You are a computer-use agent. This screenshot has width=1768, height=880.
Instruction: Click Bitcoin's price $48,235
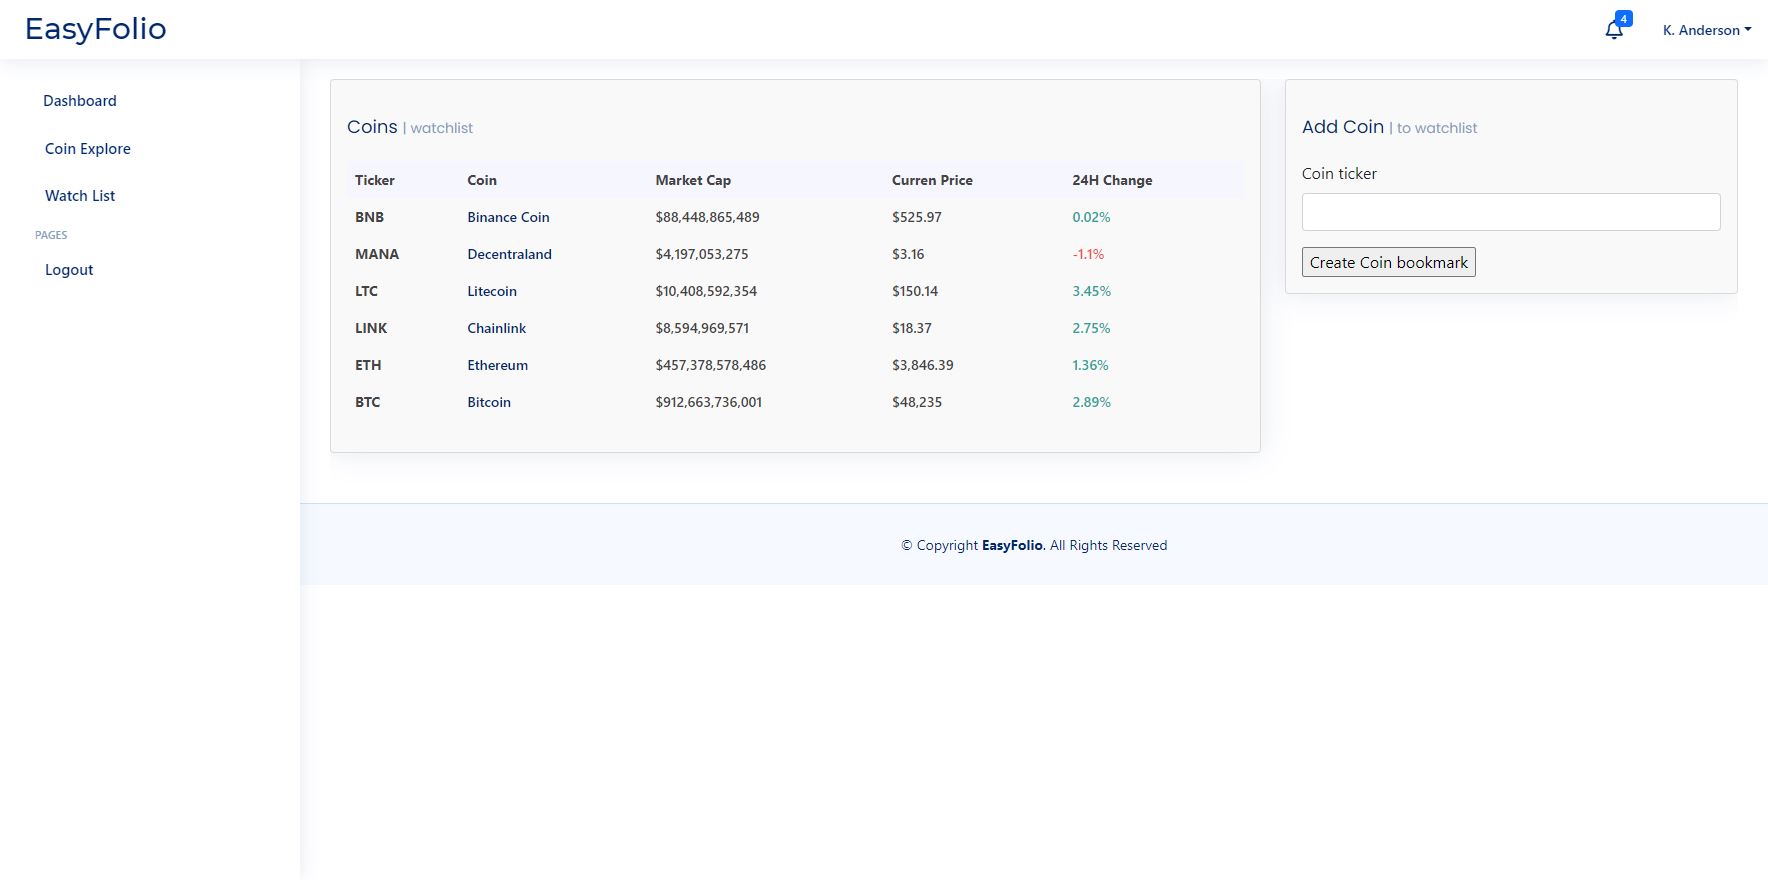917,402
